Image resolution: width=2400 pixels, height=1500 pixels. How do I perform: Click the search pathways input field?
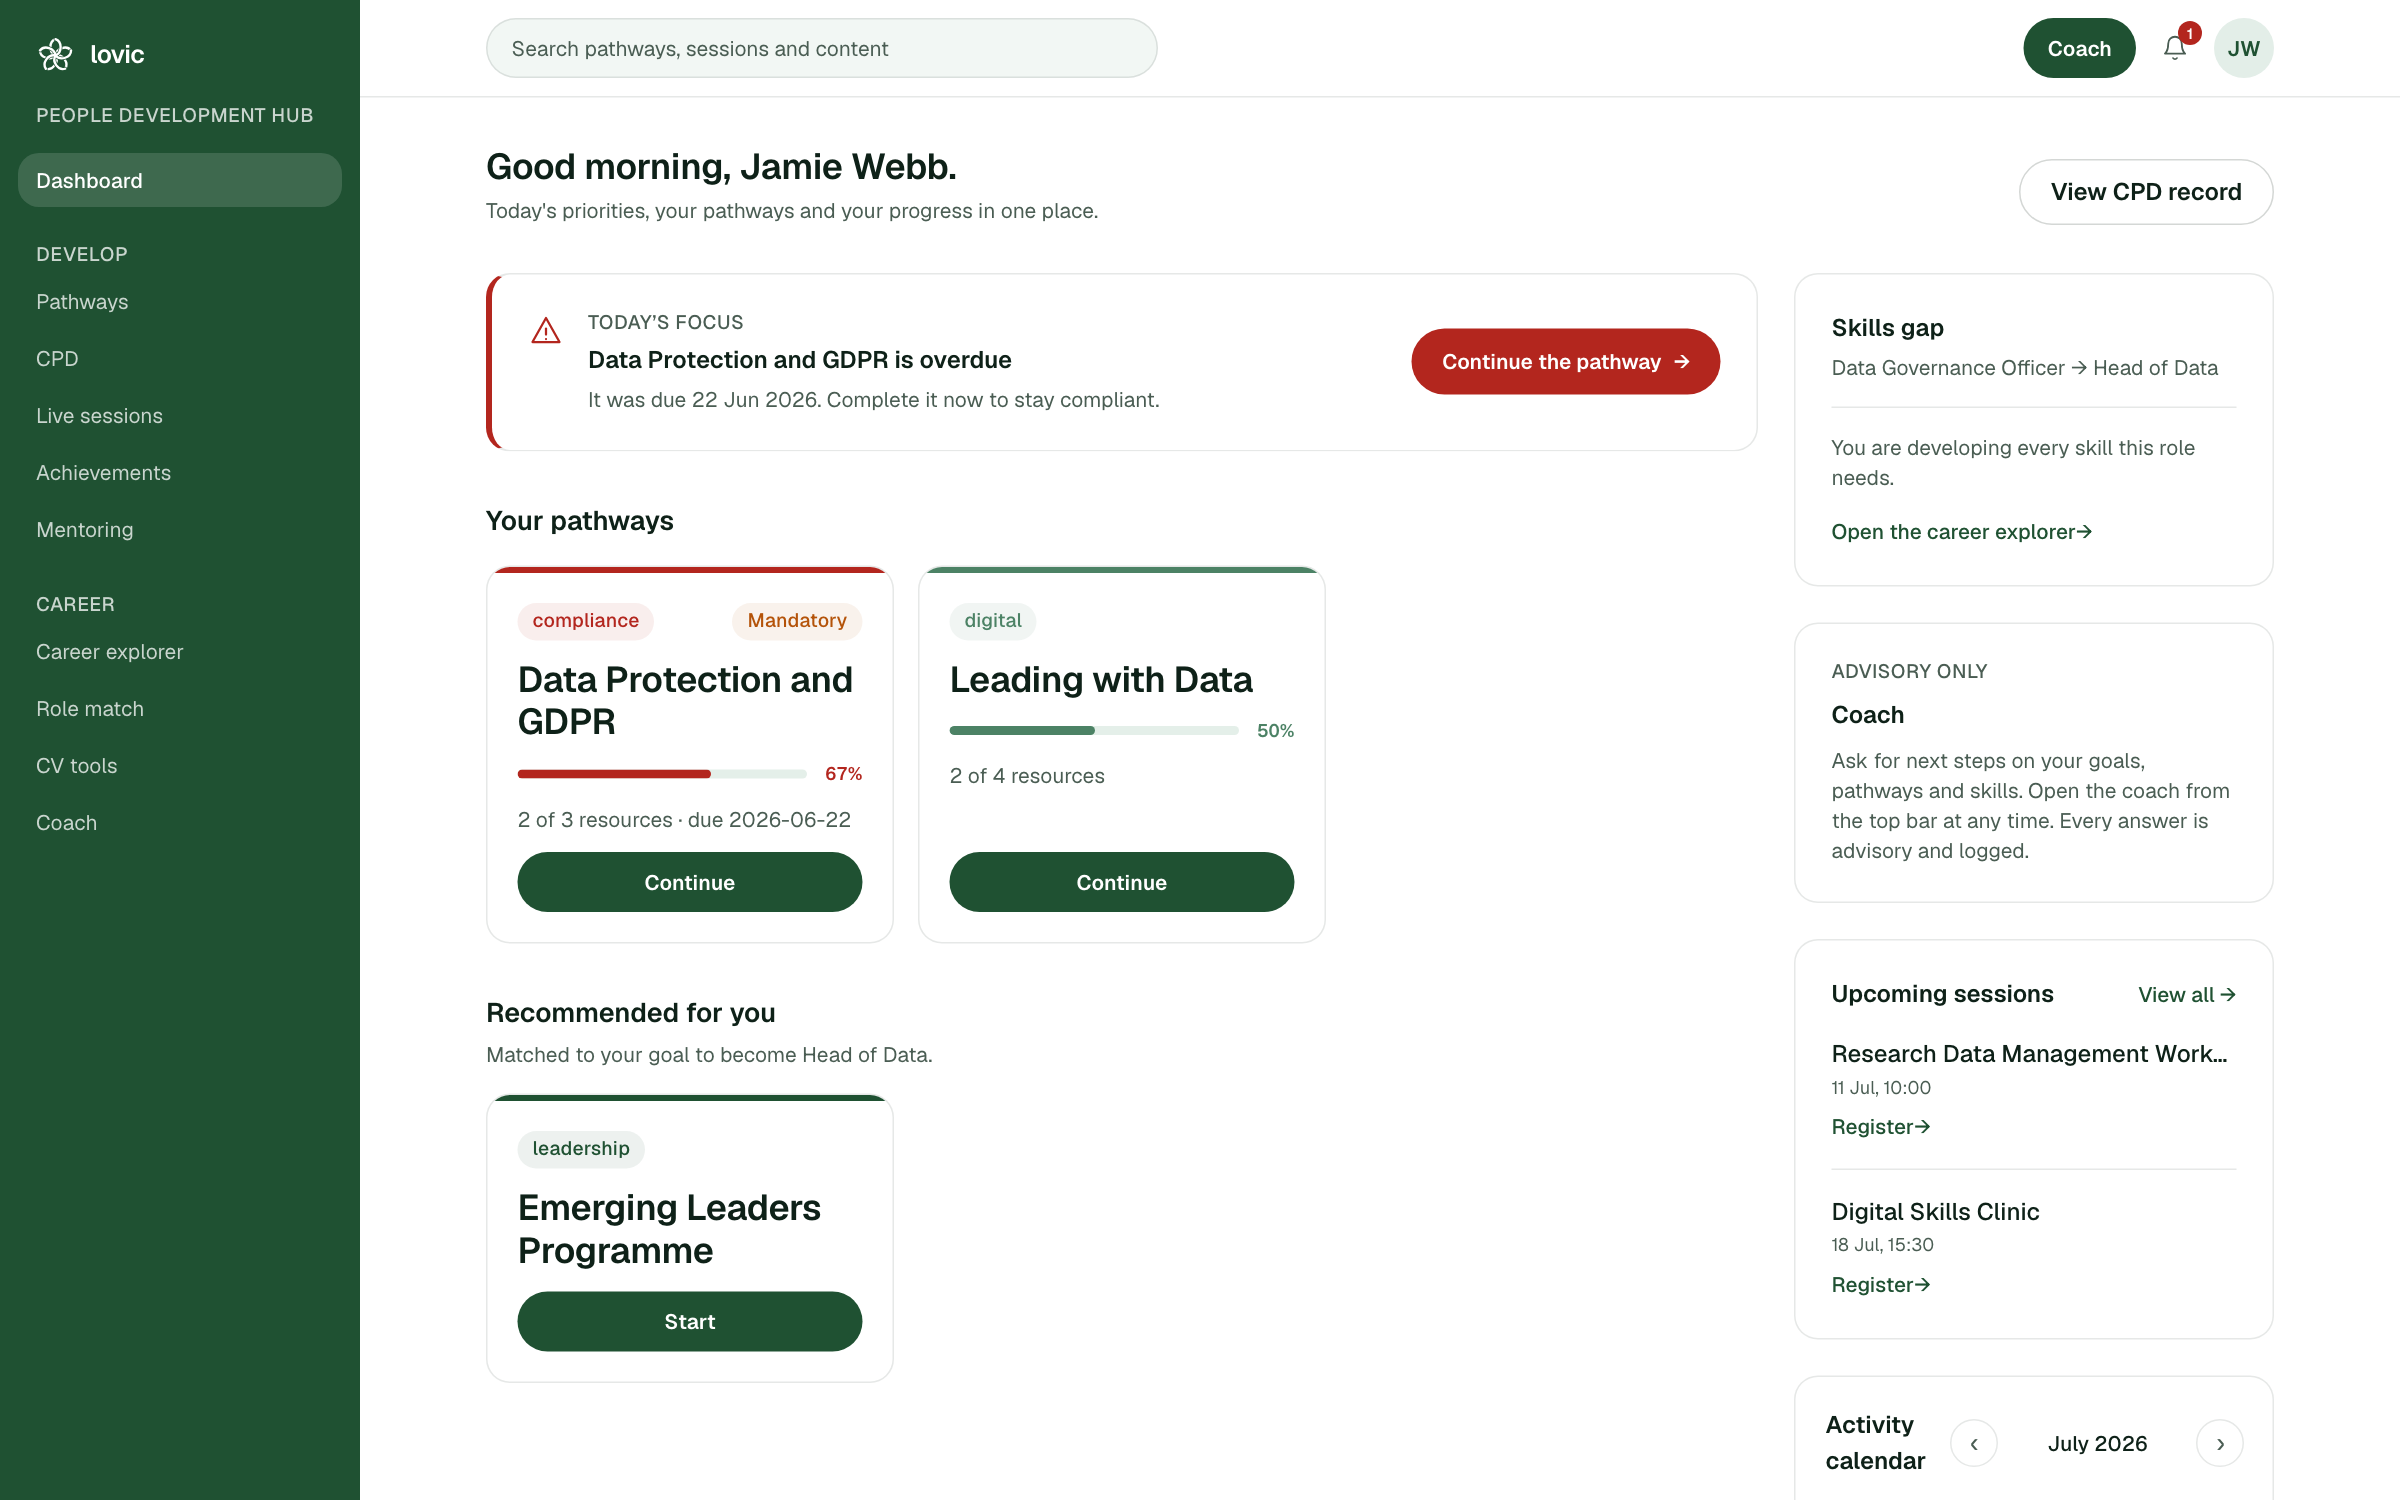coord(821,48)
